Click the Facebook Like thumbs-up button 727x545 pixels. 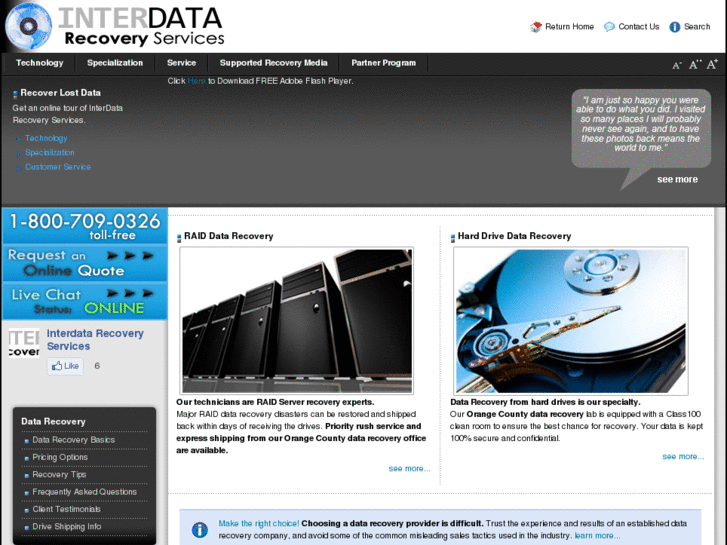click(x=65, y=366)
